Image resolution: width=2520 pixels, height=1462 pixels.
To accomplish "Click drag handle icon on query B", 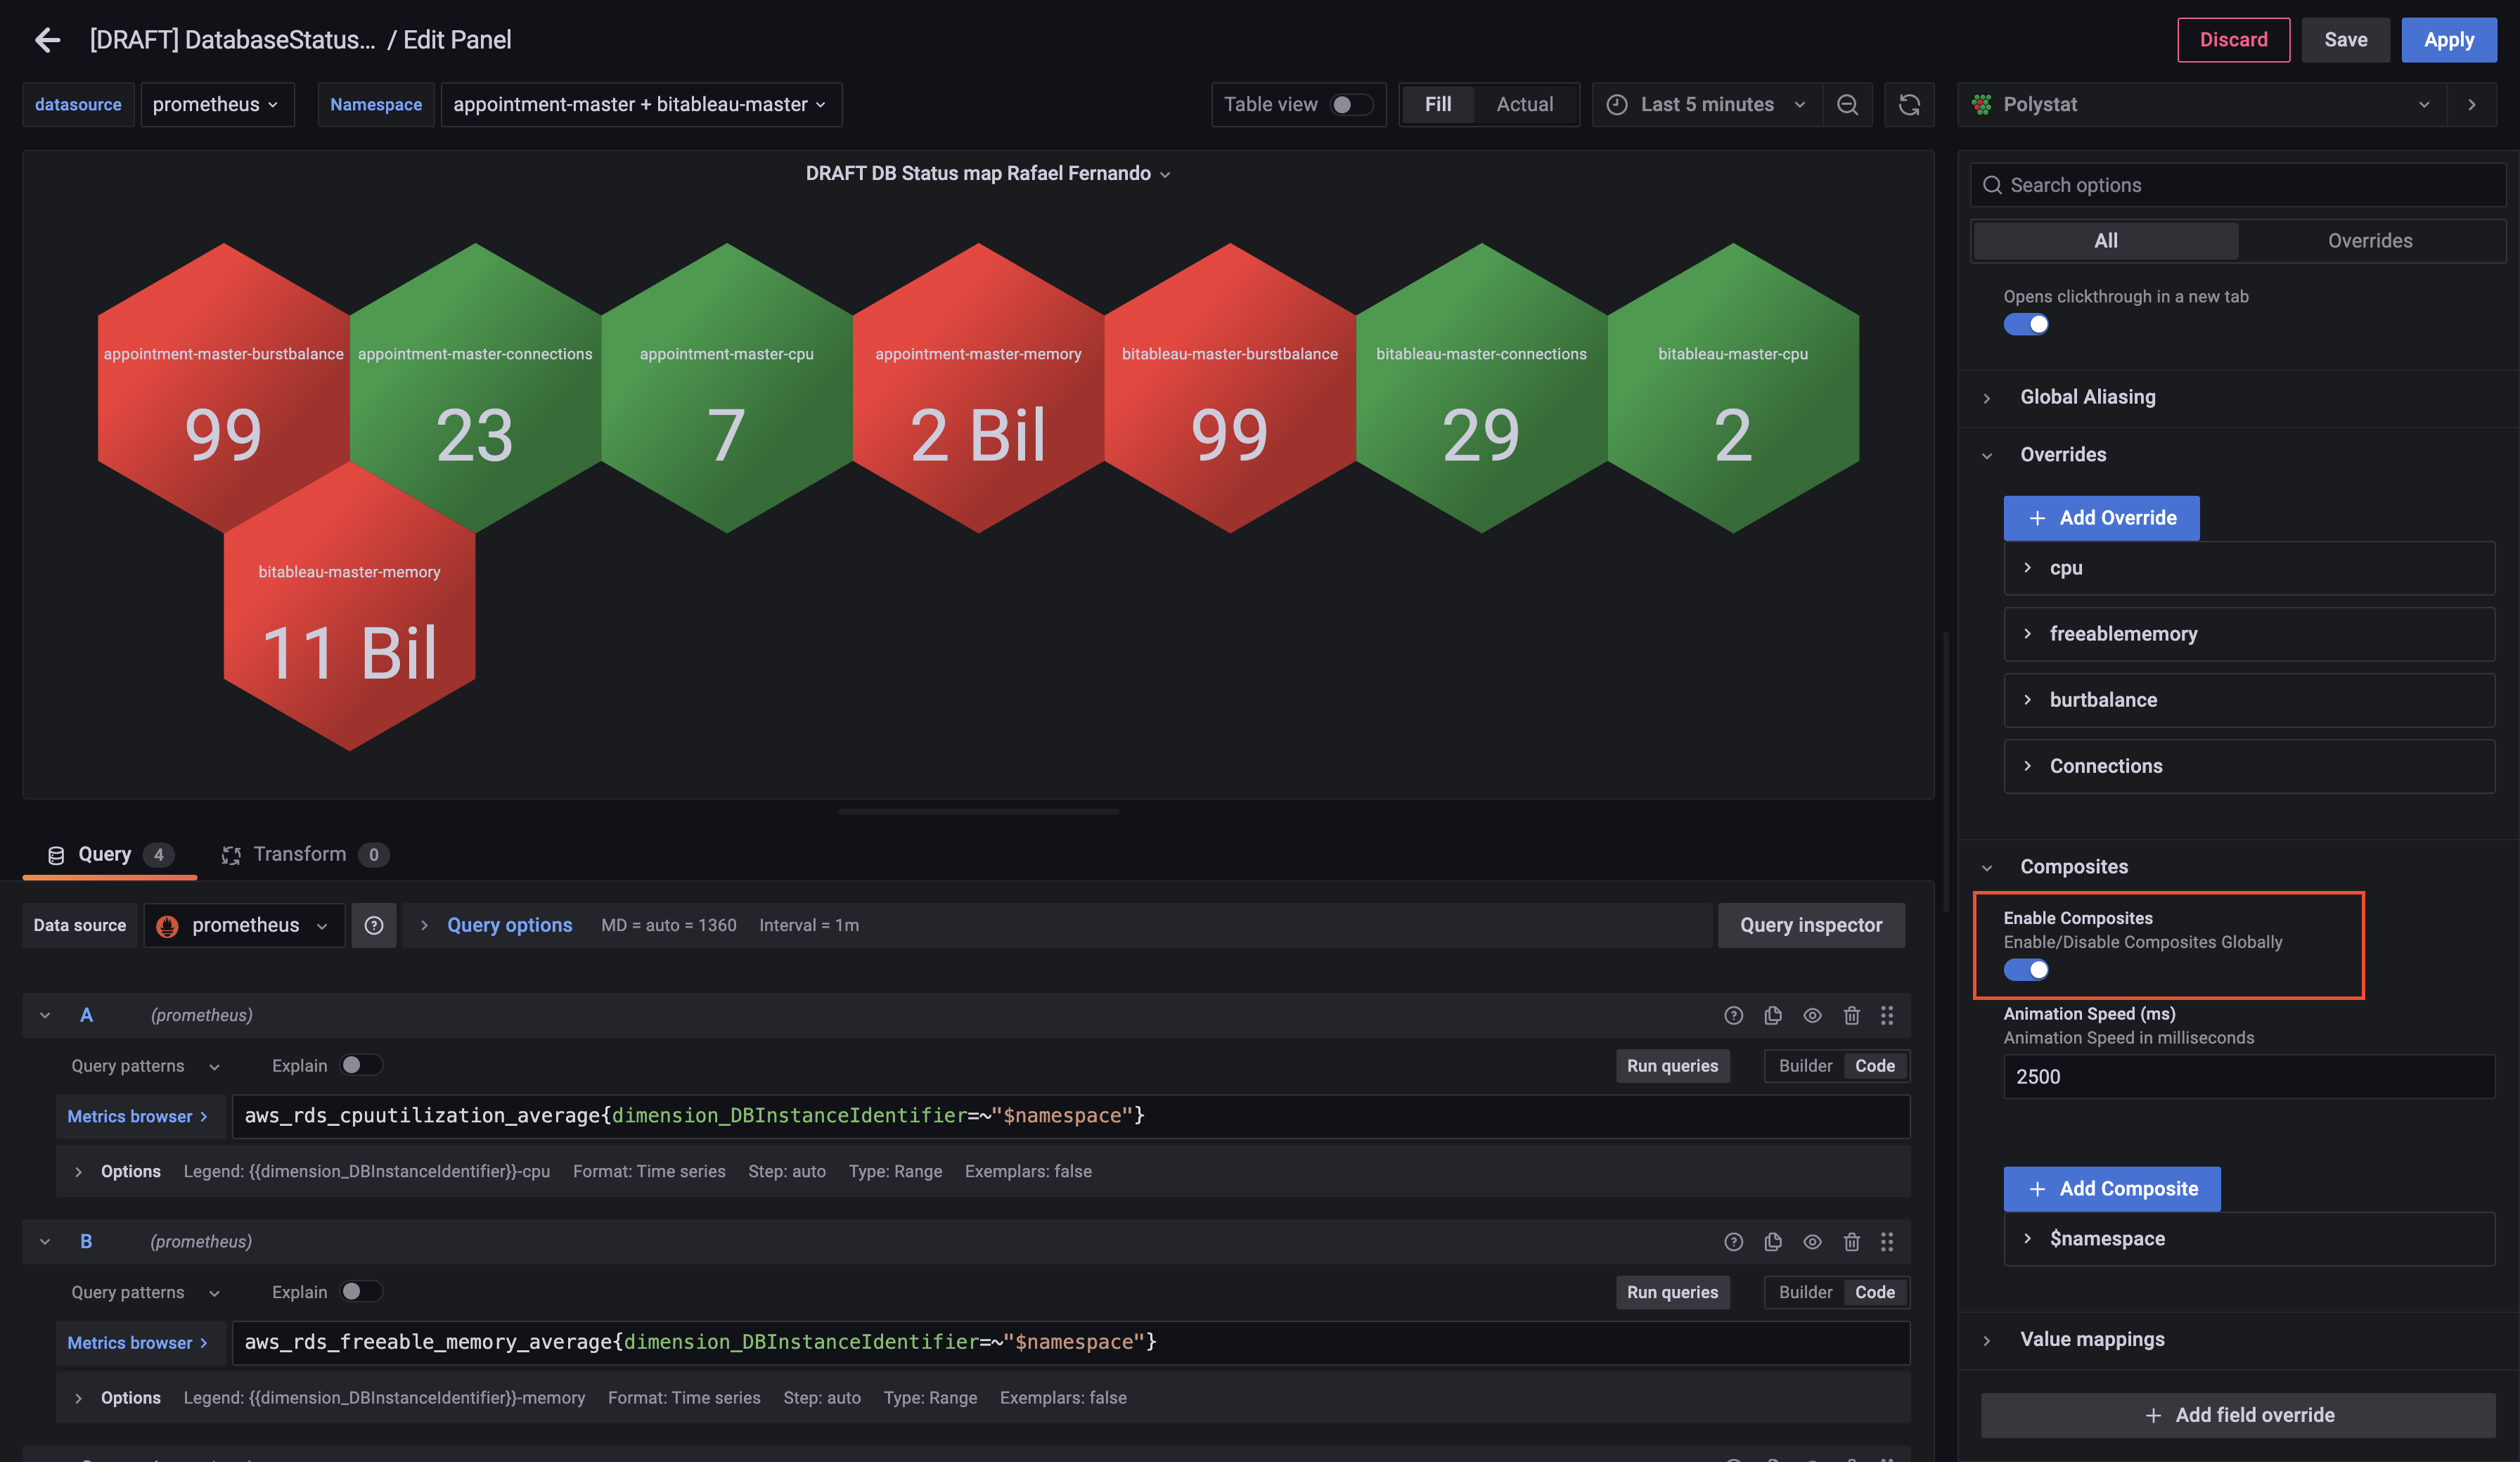I will [1887, 1241].
